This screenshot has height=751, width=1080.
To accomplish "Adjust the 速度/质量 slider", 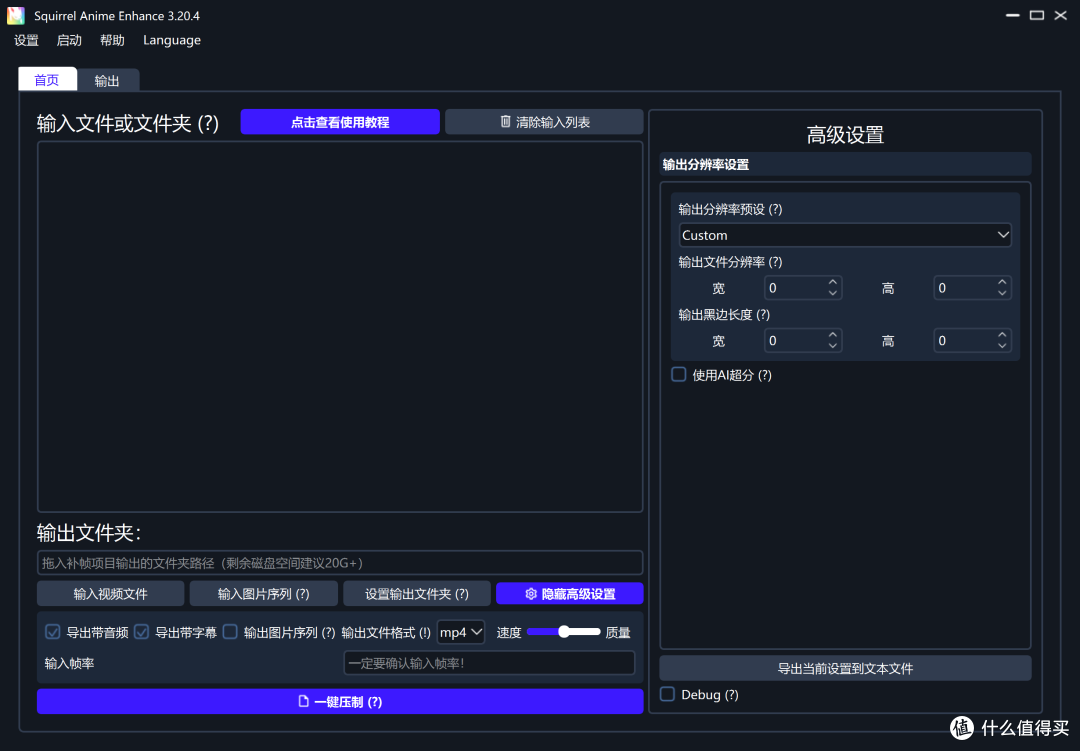I will pyautogui.click(x=563, y=631).
